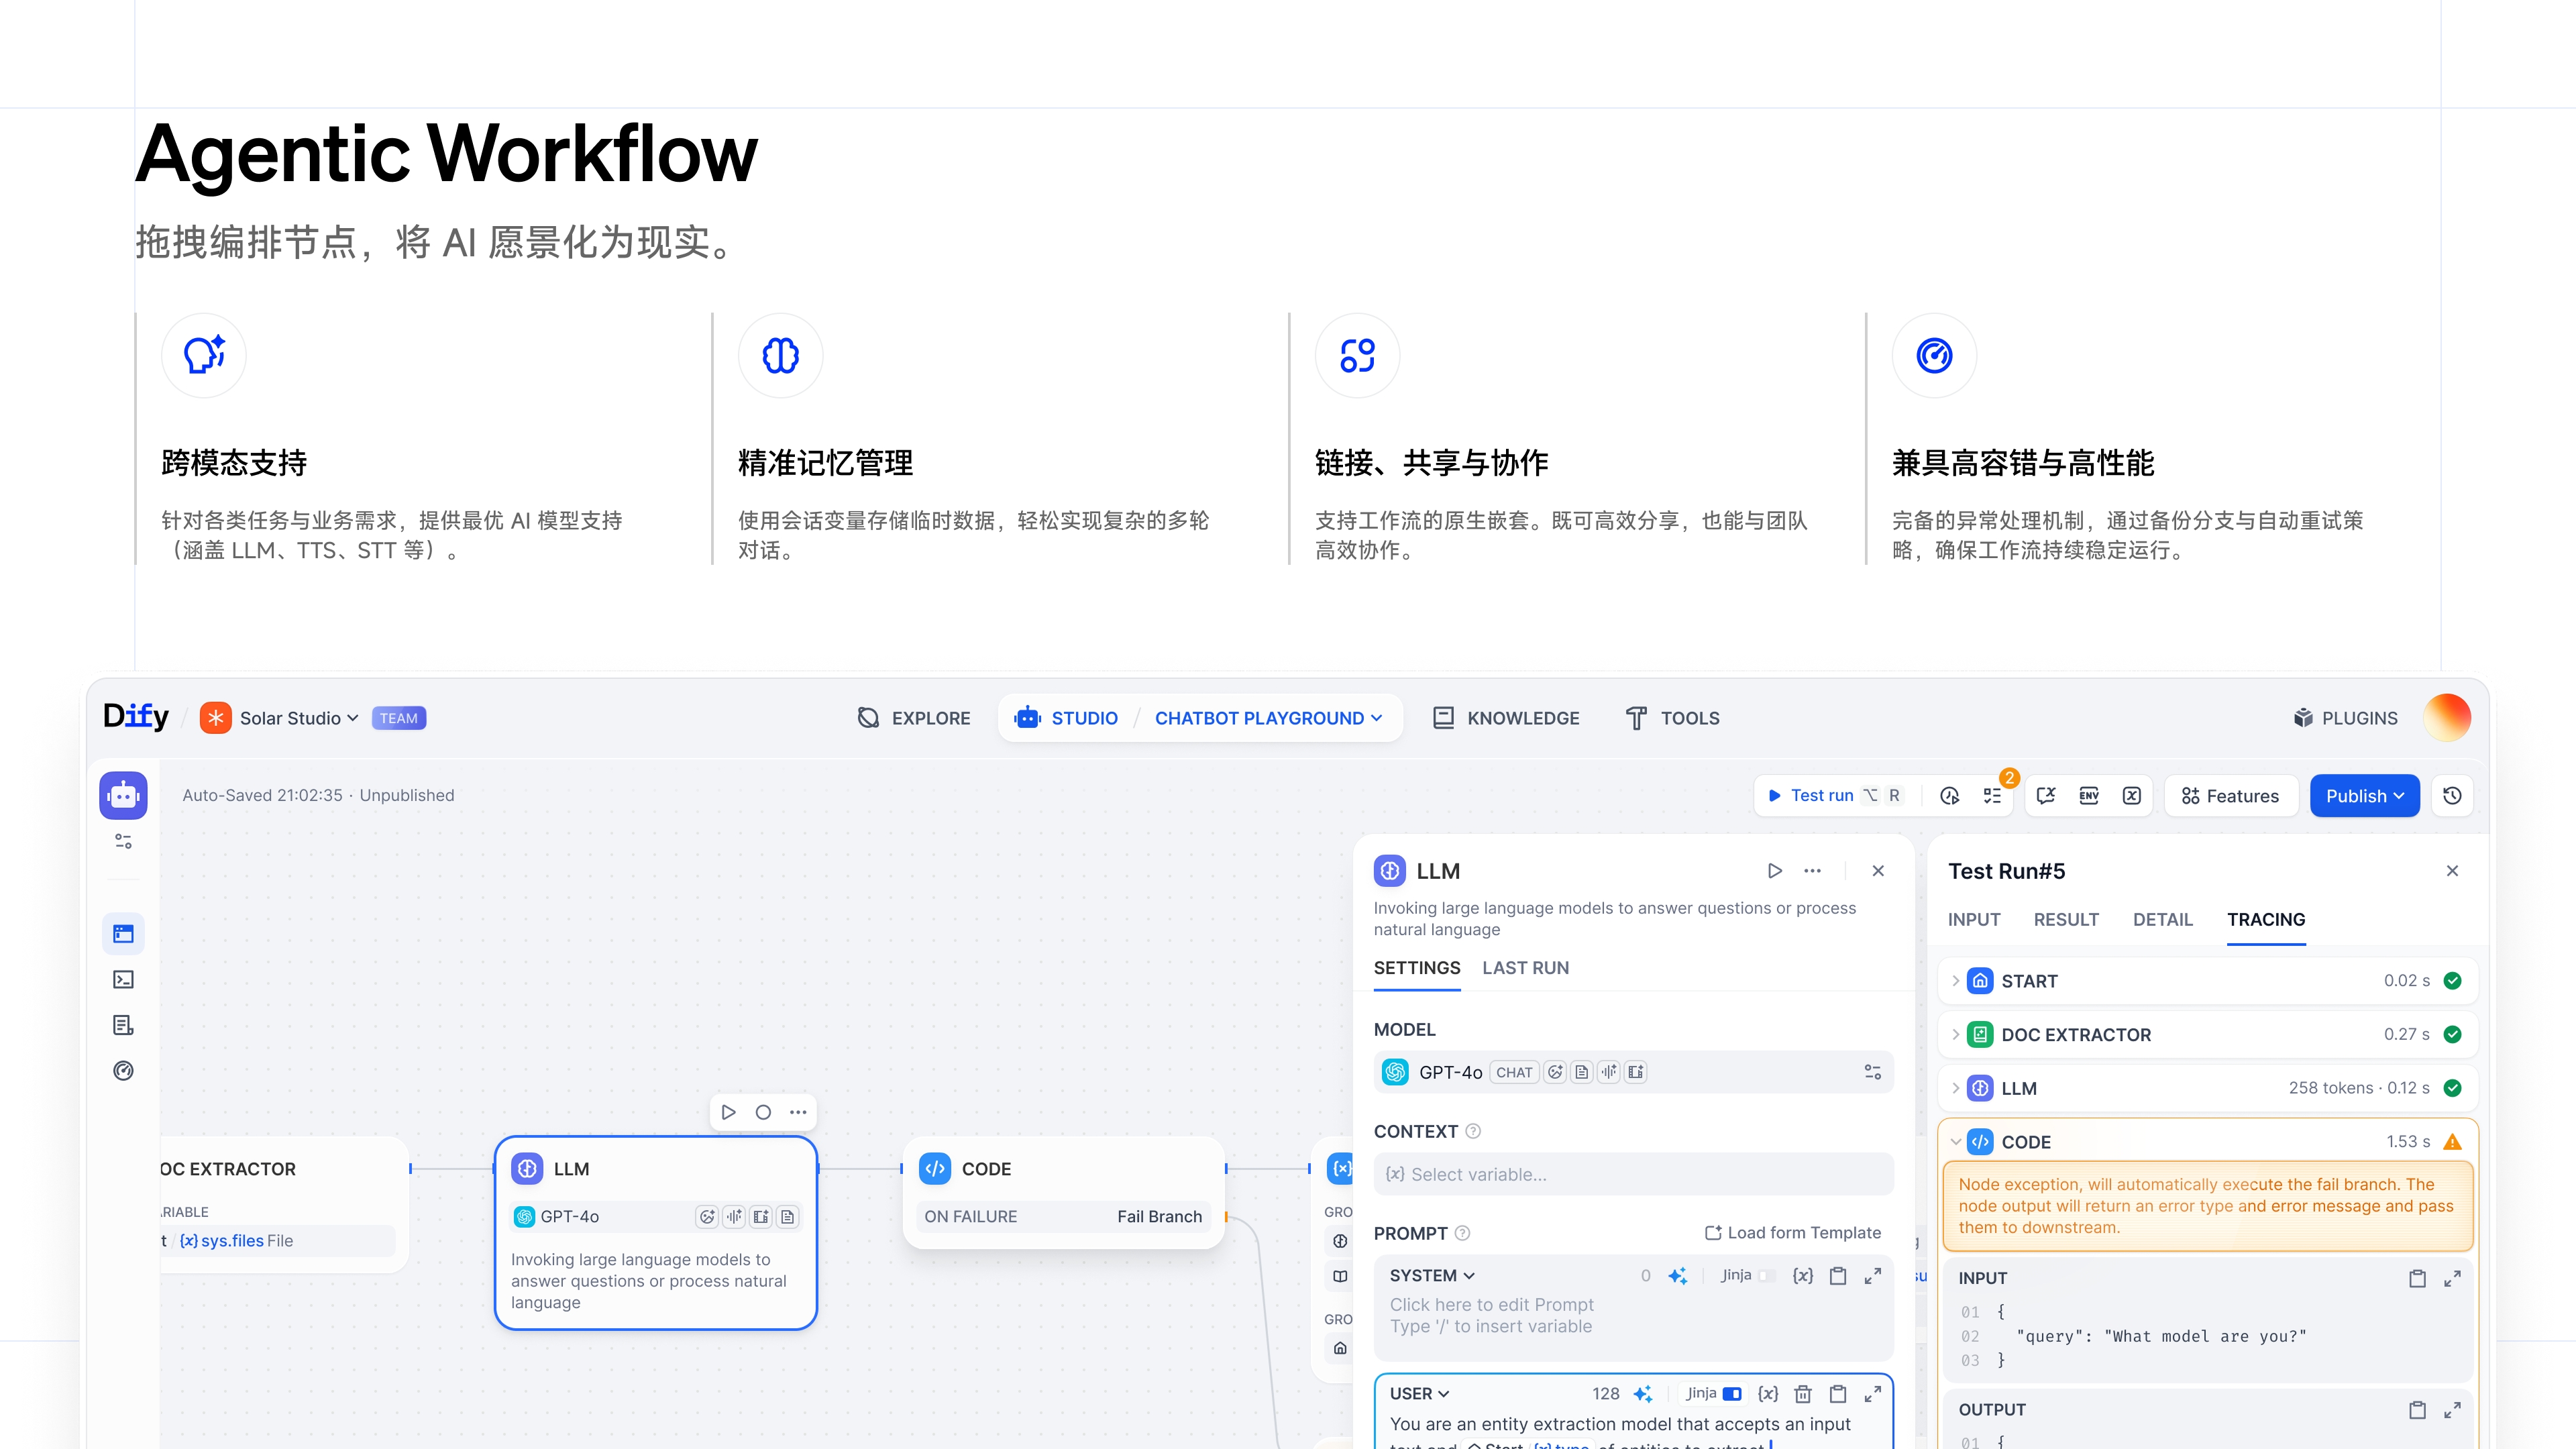Expand the SYSTEM prompt editor to fullscreen
This screenshot has height=1449, width=2576.
click(1872, 1275)
